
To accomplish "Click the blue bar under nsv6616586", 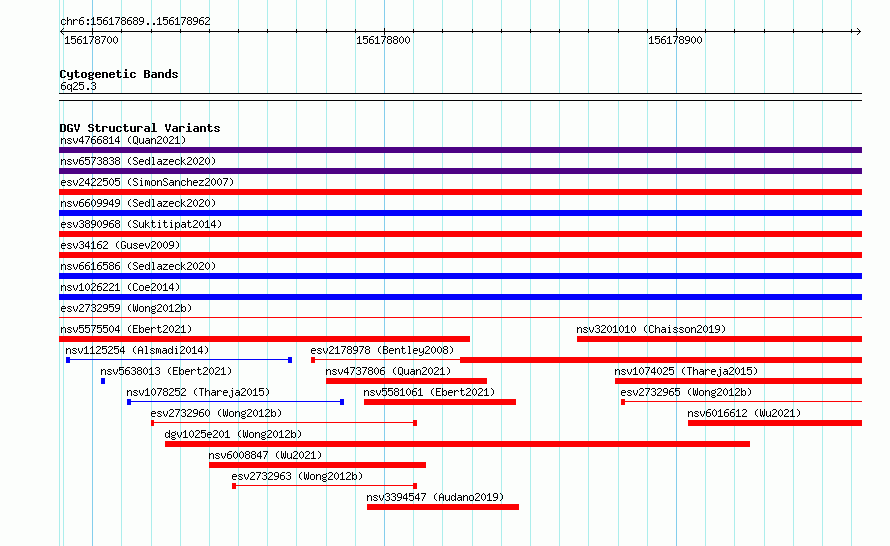I will [x=460, y=276].
